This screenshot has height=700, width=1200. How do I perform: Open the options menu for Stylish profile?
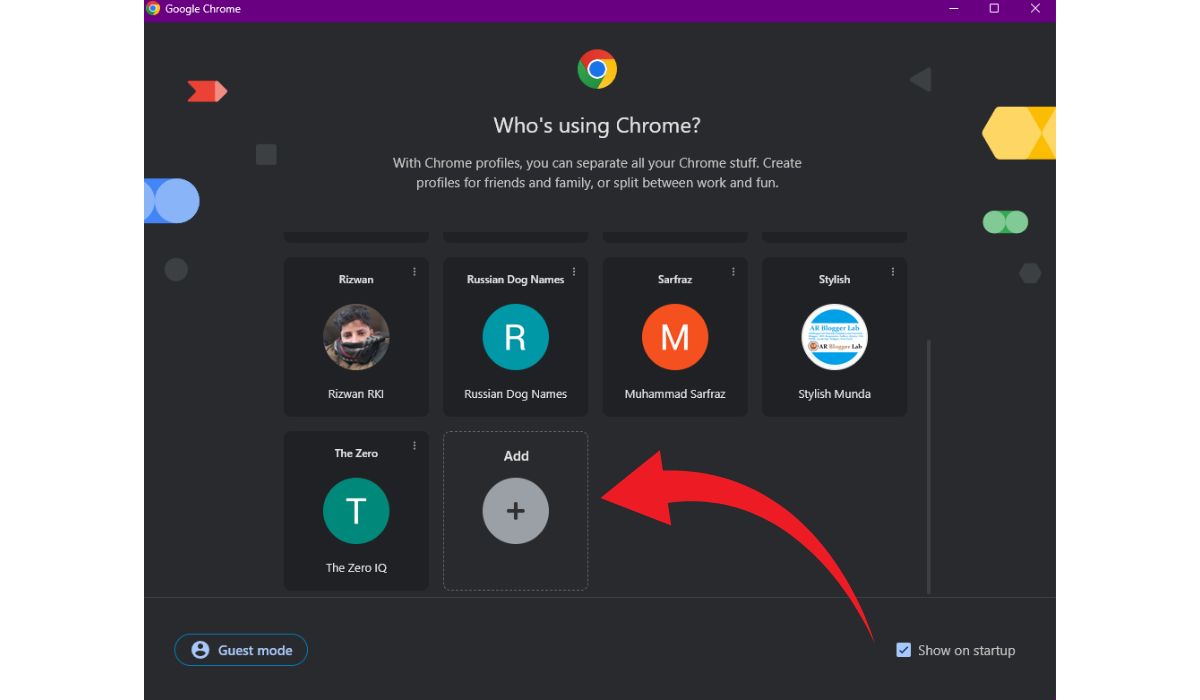893,271
